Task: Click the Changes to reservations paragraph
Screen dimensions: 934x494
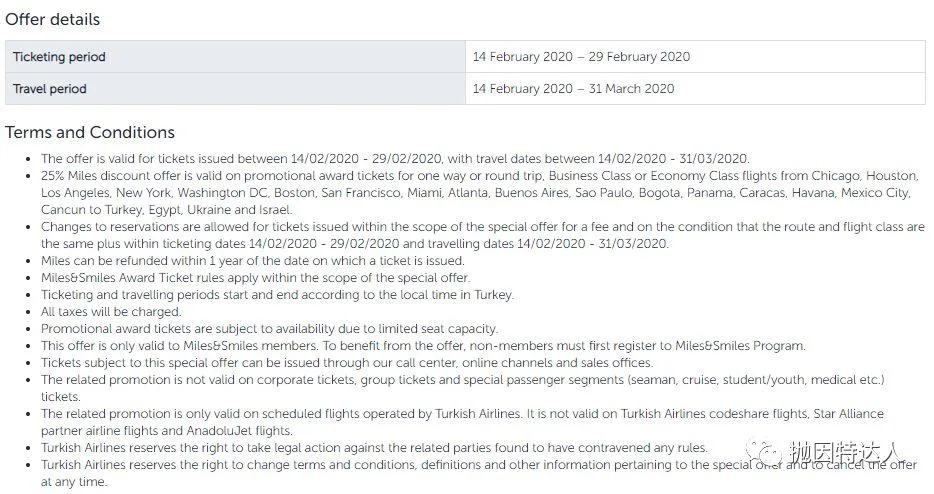Action: coord(482,235)
